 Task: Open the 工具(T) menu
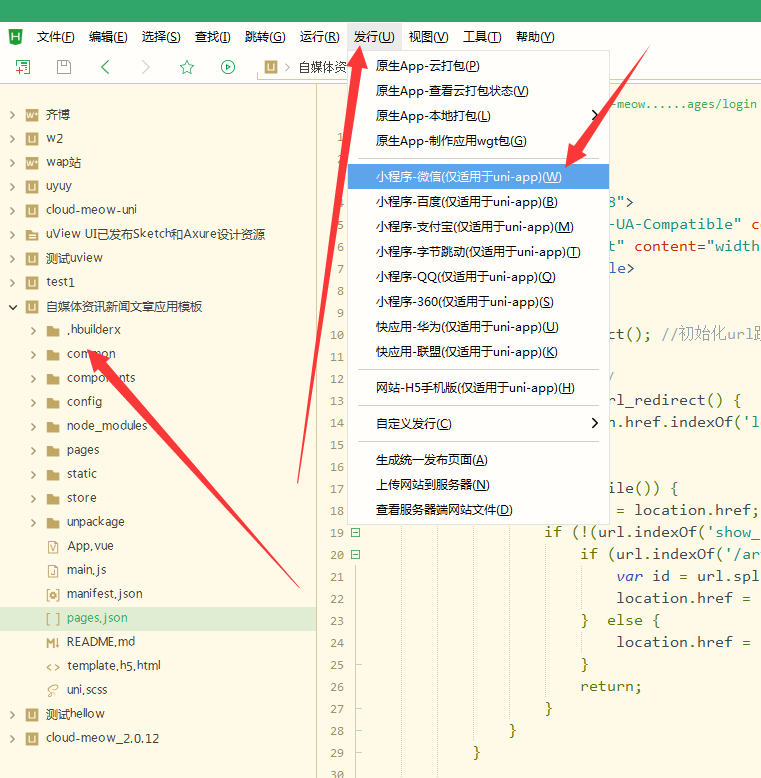tap(482, 37)
